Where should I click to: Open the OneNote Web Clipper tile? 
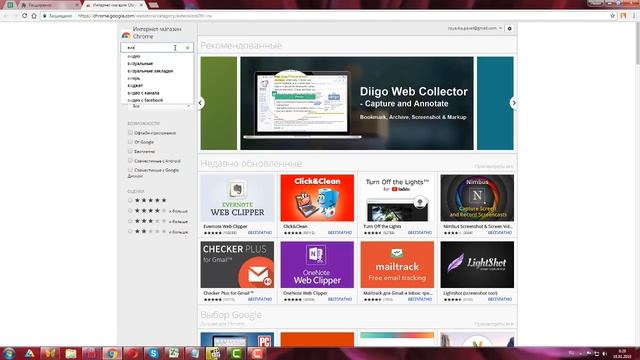pos(317,271)
